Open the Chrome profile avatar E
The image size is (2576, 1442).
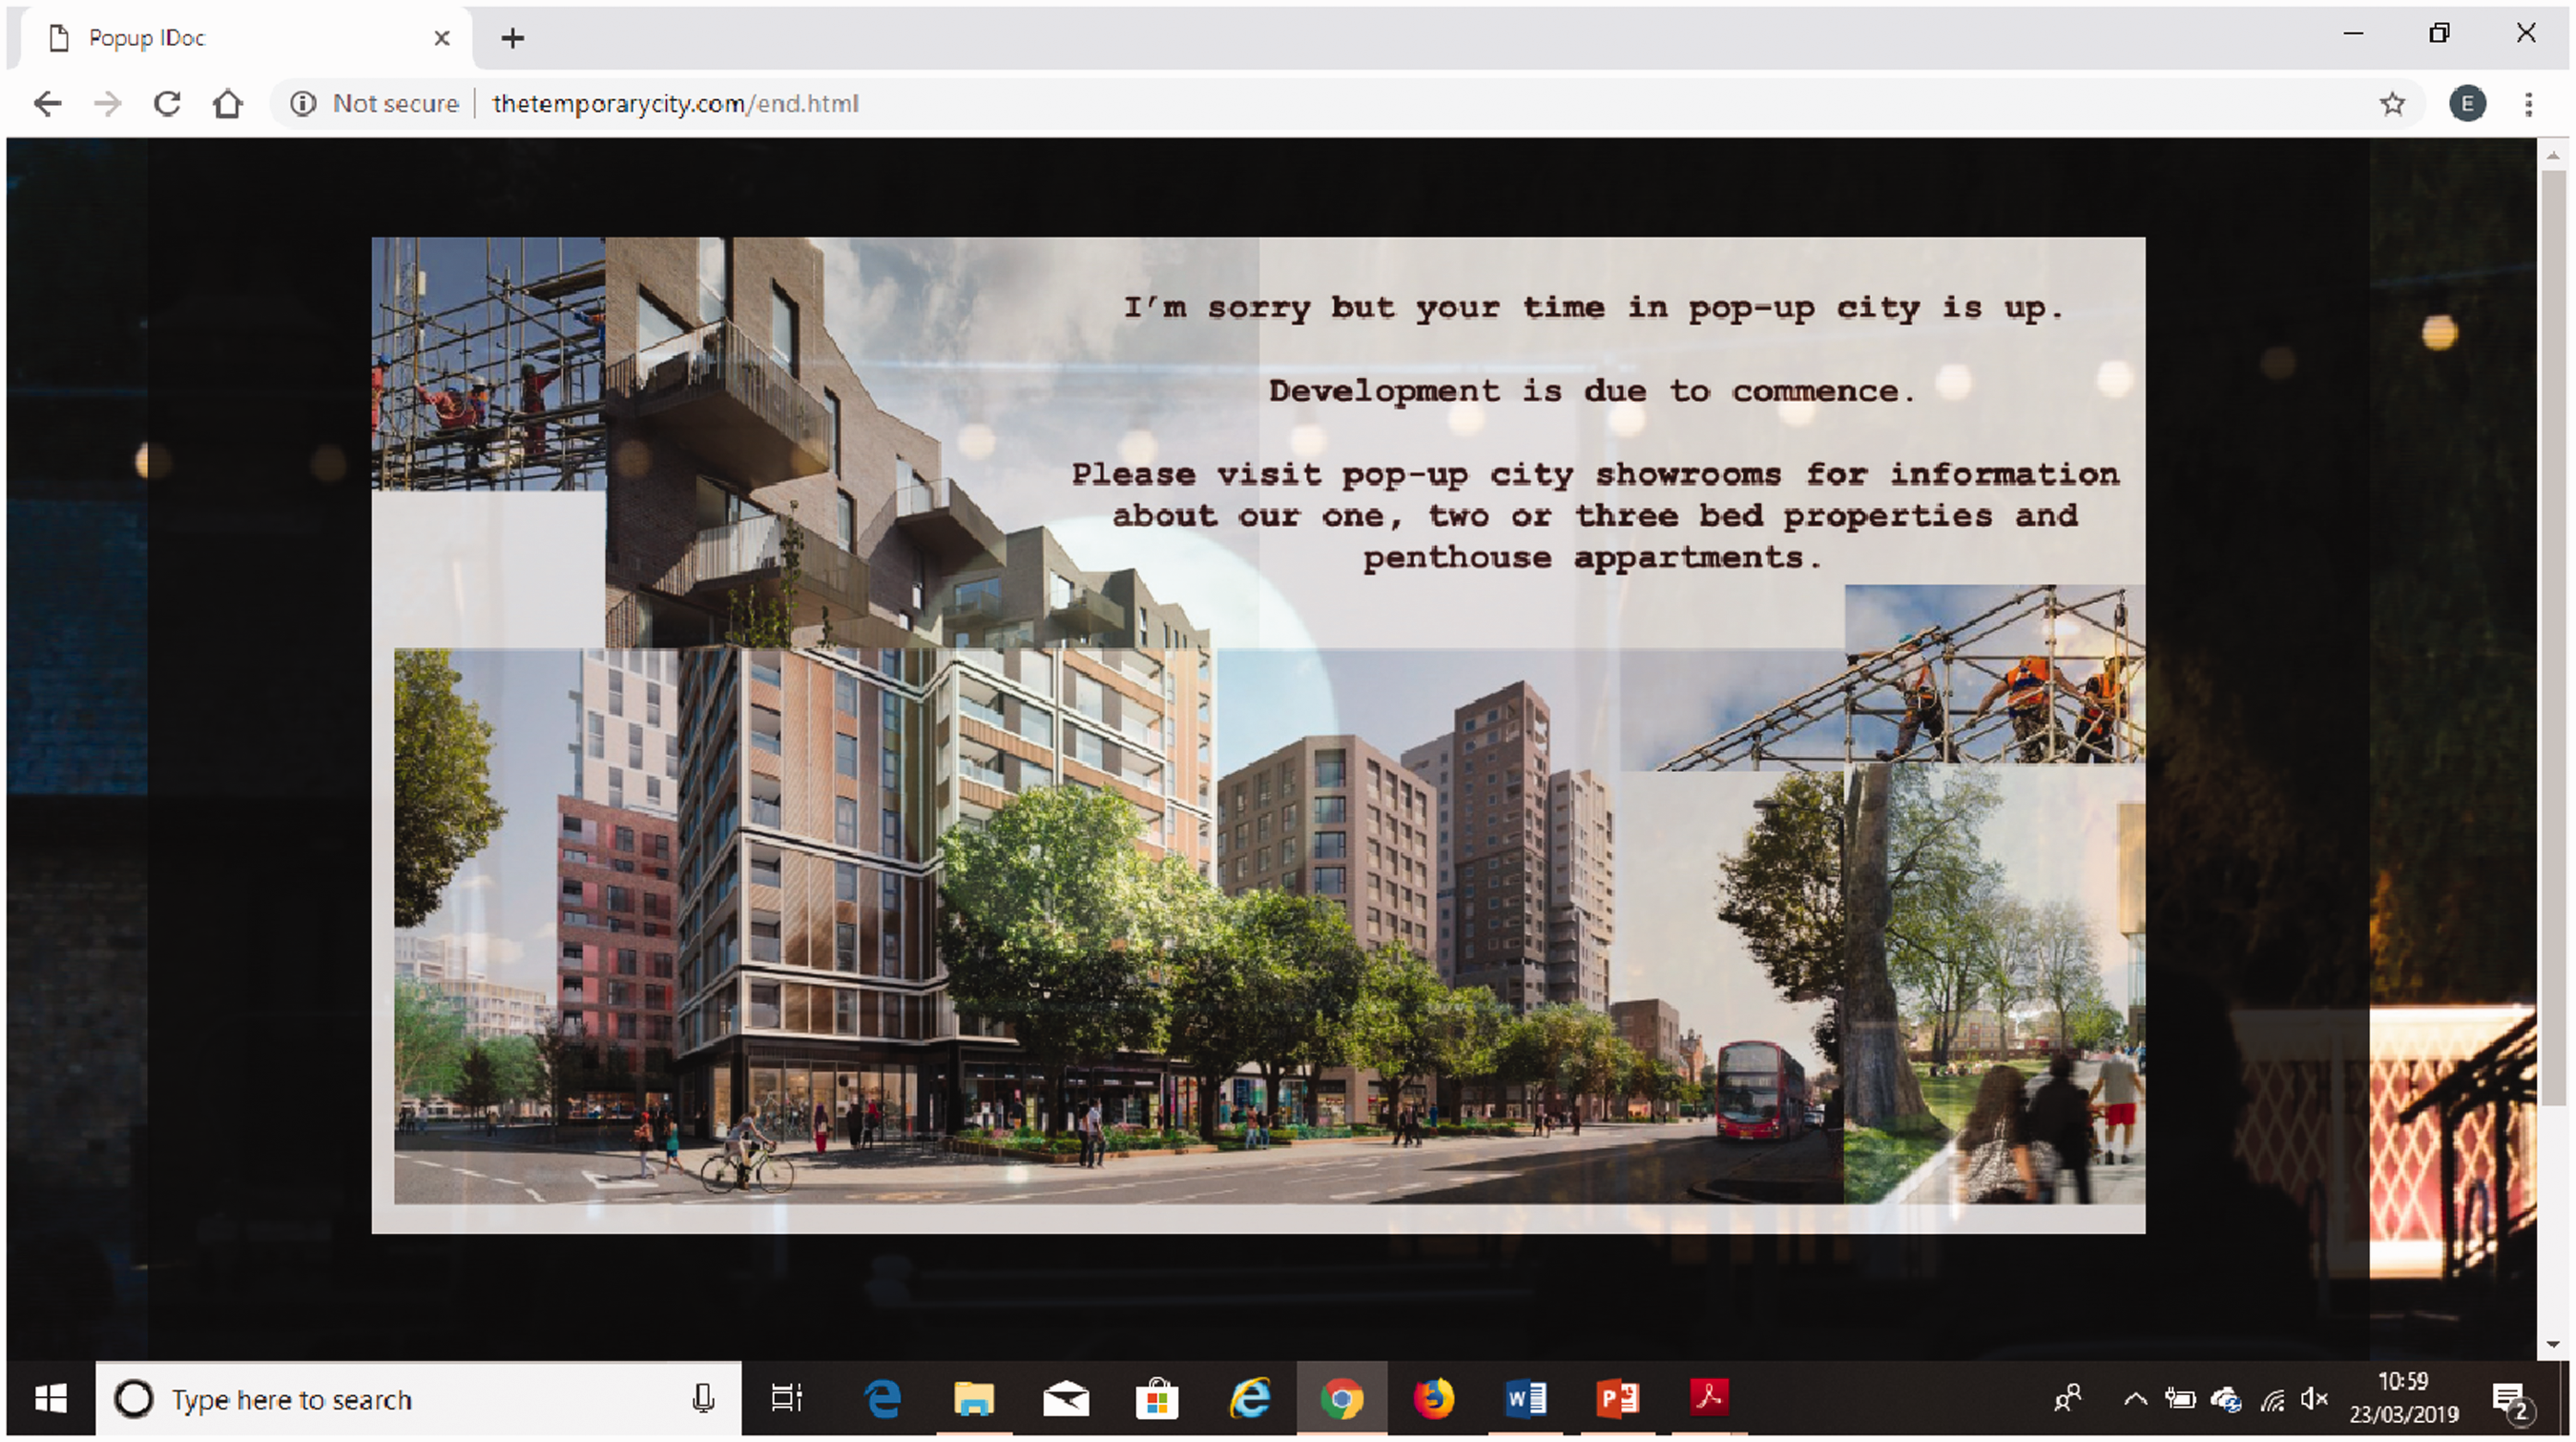[2467, 104]
